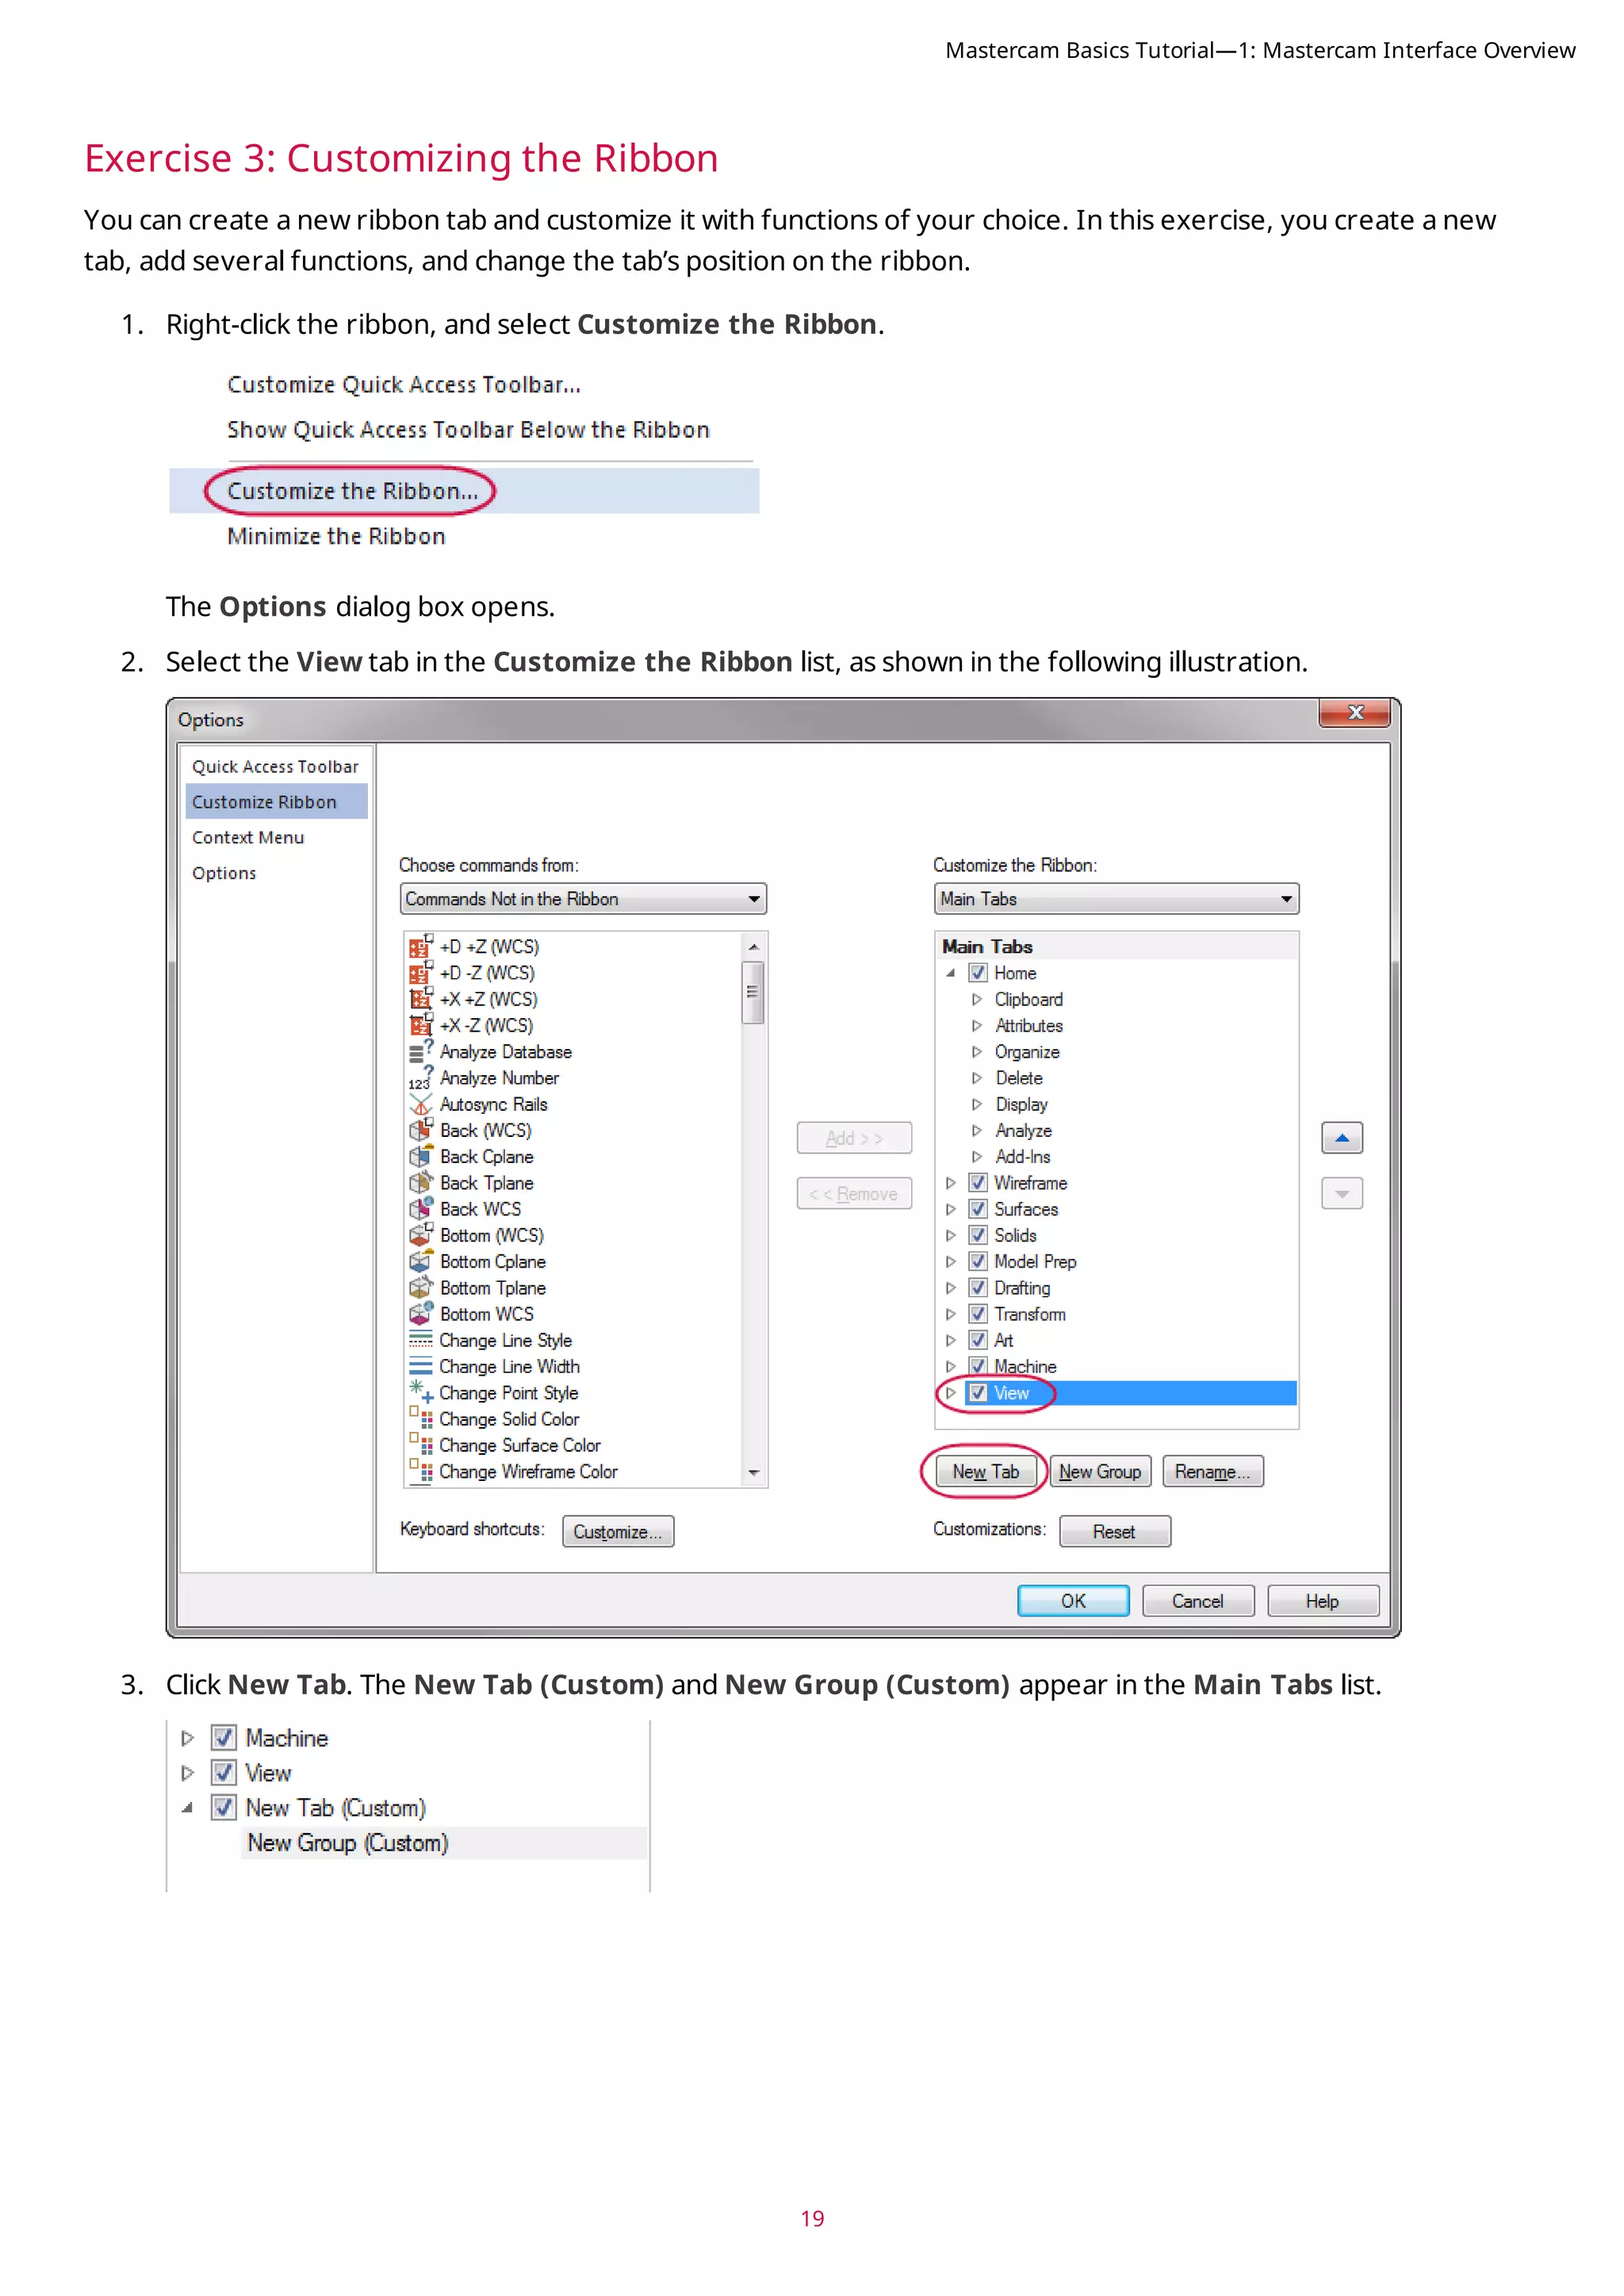This screenshot has width=1624, height=2296.
Task: Select the Autosync Rails icon
Action: tap(420, 1105)
